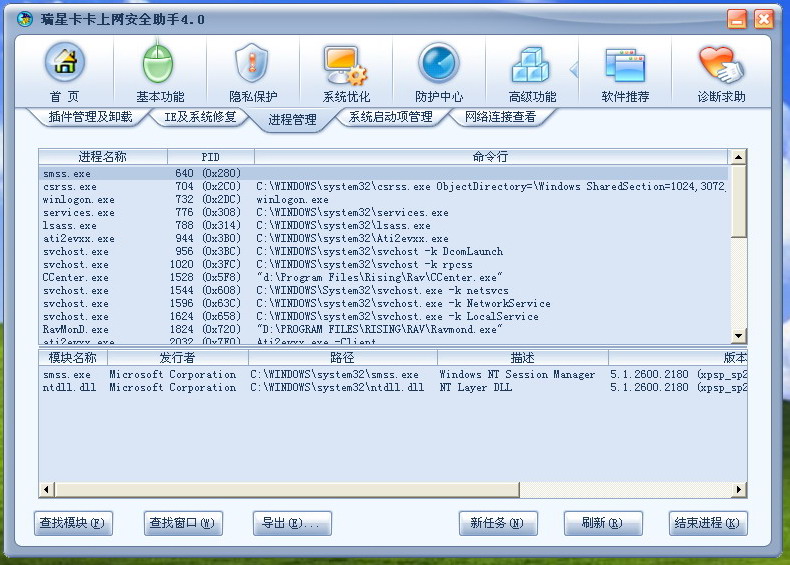Click path C:\WINDOWS\system32\ntdll.dll
The height and width of the screenshot is (565, 790).
(x=337, y=388)
